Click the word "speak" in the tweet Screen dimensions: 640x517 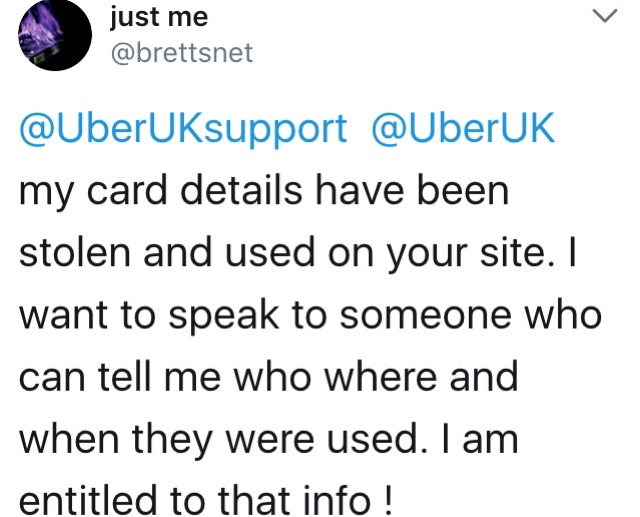[x=225, y=317]
